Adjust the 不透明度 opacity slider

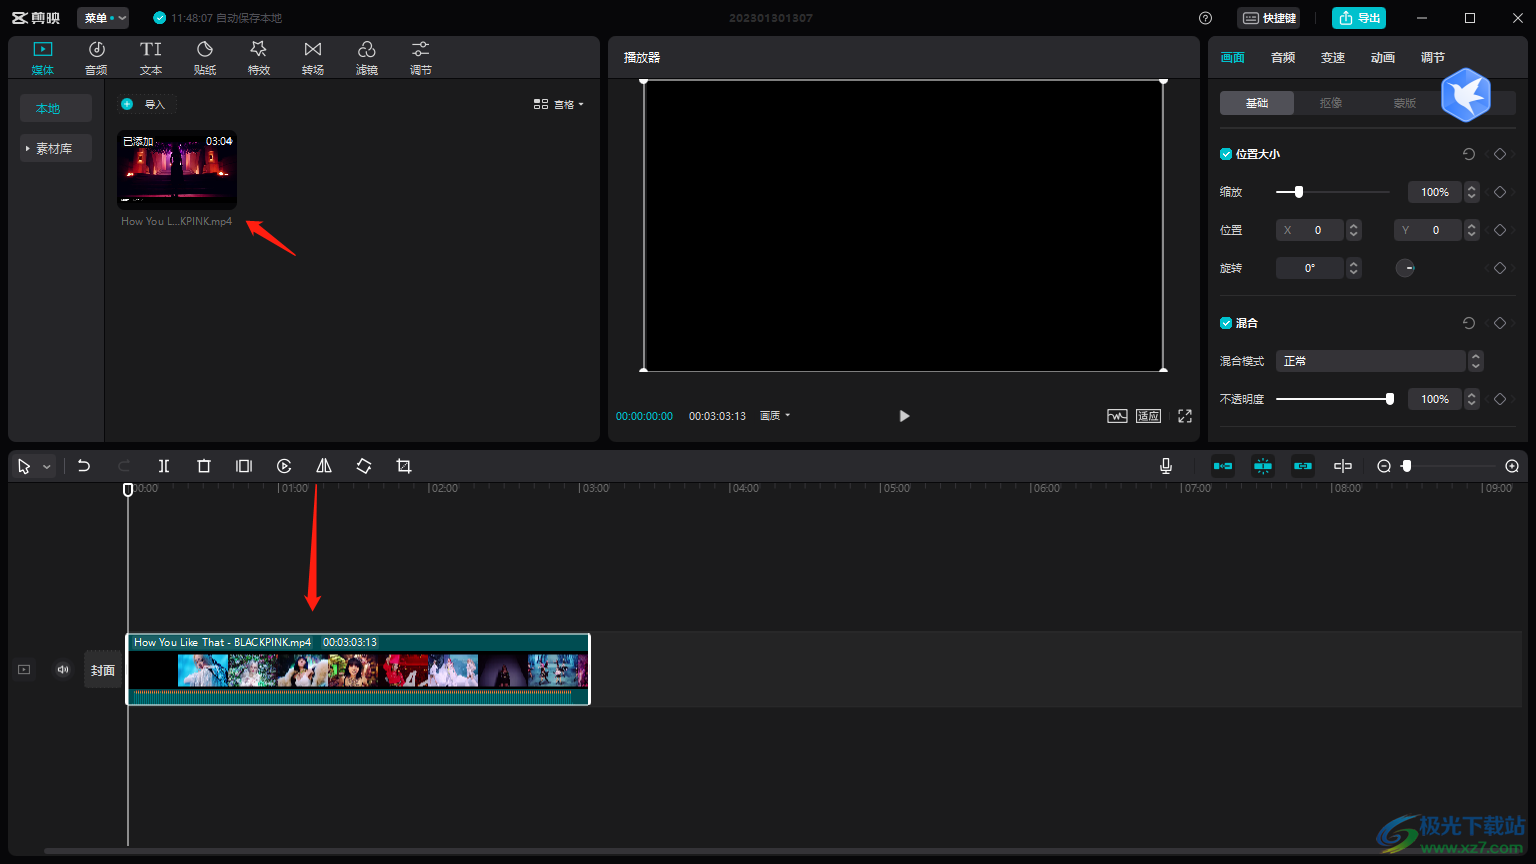[x=1335, y=399]
